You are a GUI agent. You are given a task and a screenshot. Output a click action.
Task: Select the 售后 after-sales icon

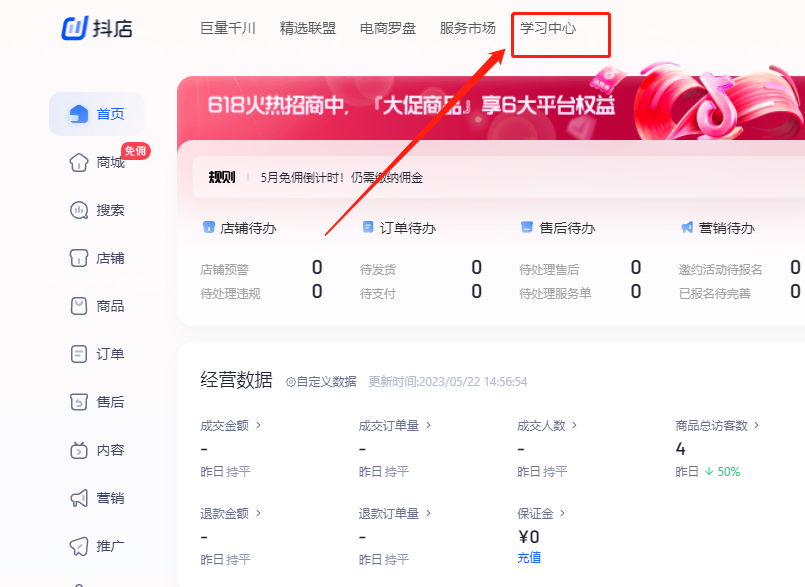(x=79, y=402)
